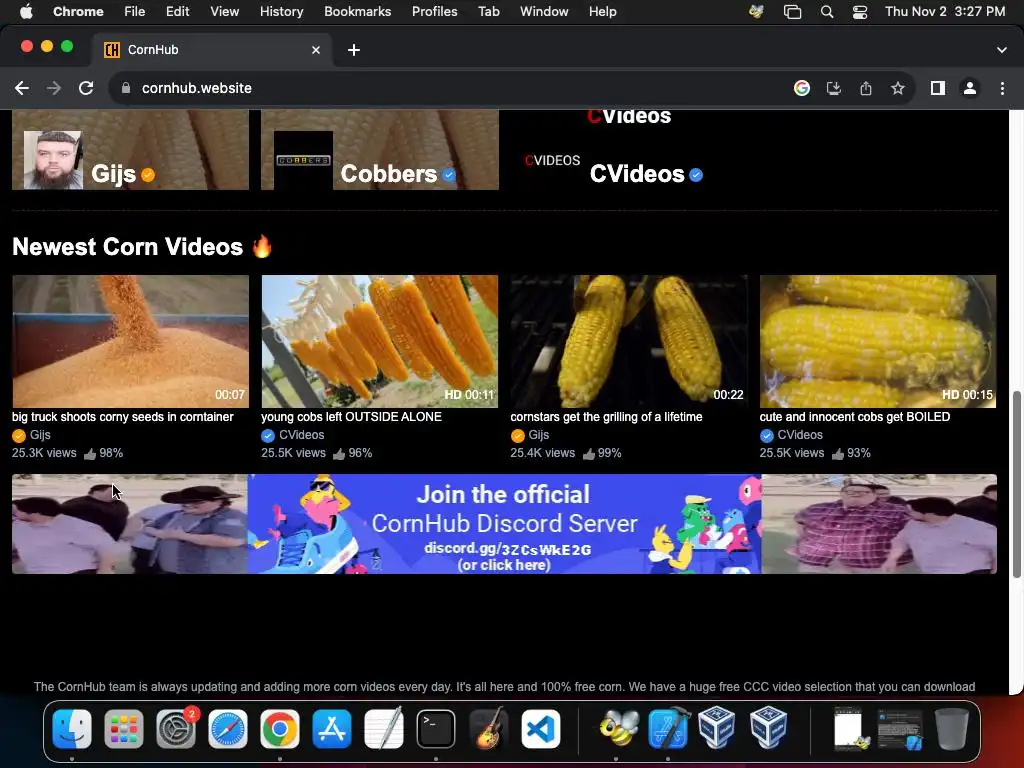Open the Help menu
This screenshot has height=768, width=1024.
tap(602, 12)
